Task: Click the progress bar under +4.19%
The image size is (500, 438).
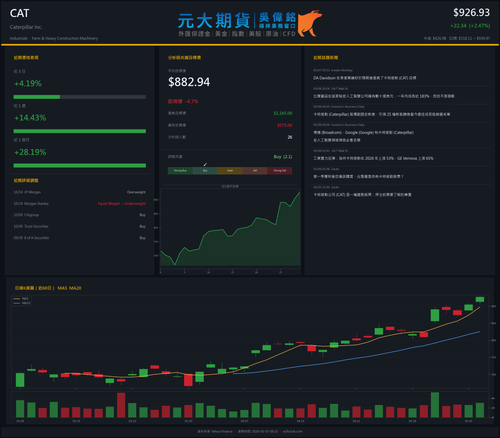Action: (x=80, y=97)
